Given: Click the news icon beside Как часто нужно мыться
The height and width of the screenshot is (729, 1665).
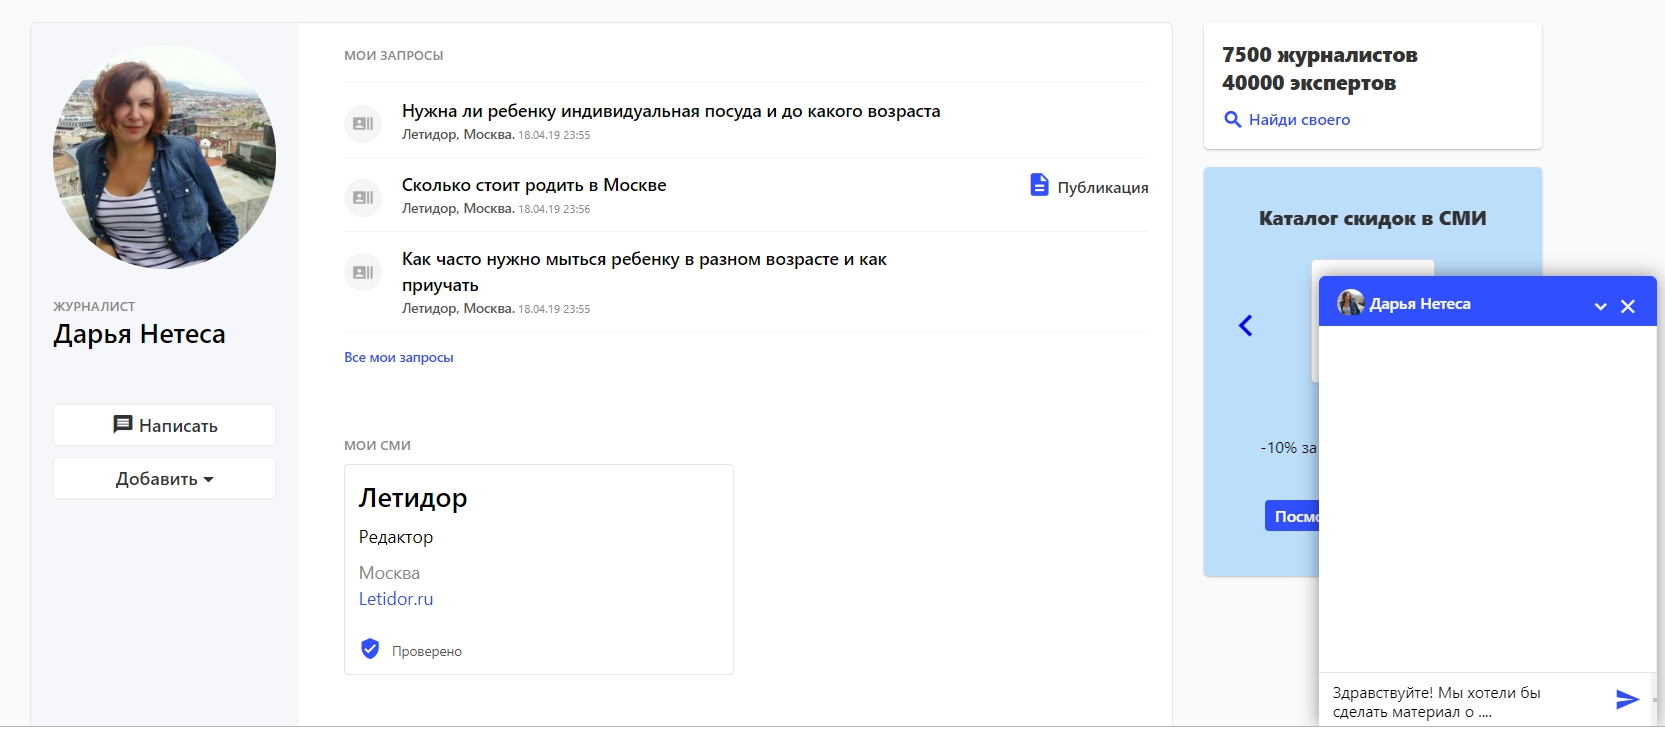Looking at the screenshot, I should pyautogui.click(x=363, y=272).
